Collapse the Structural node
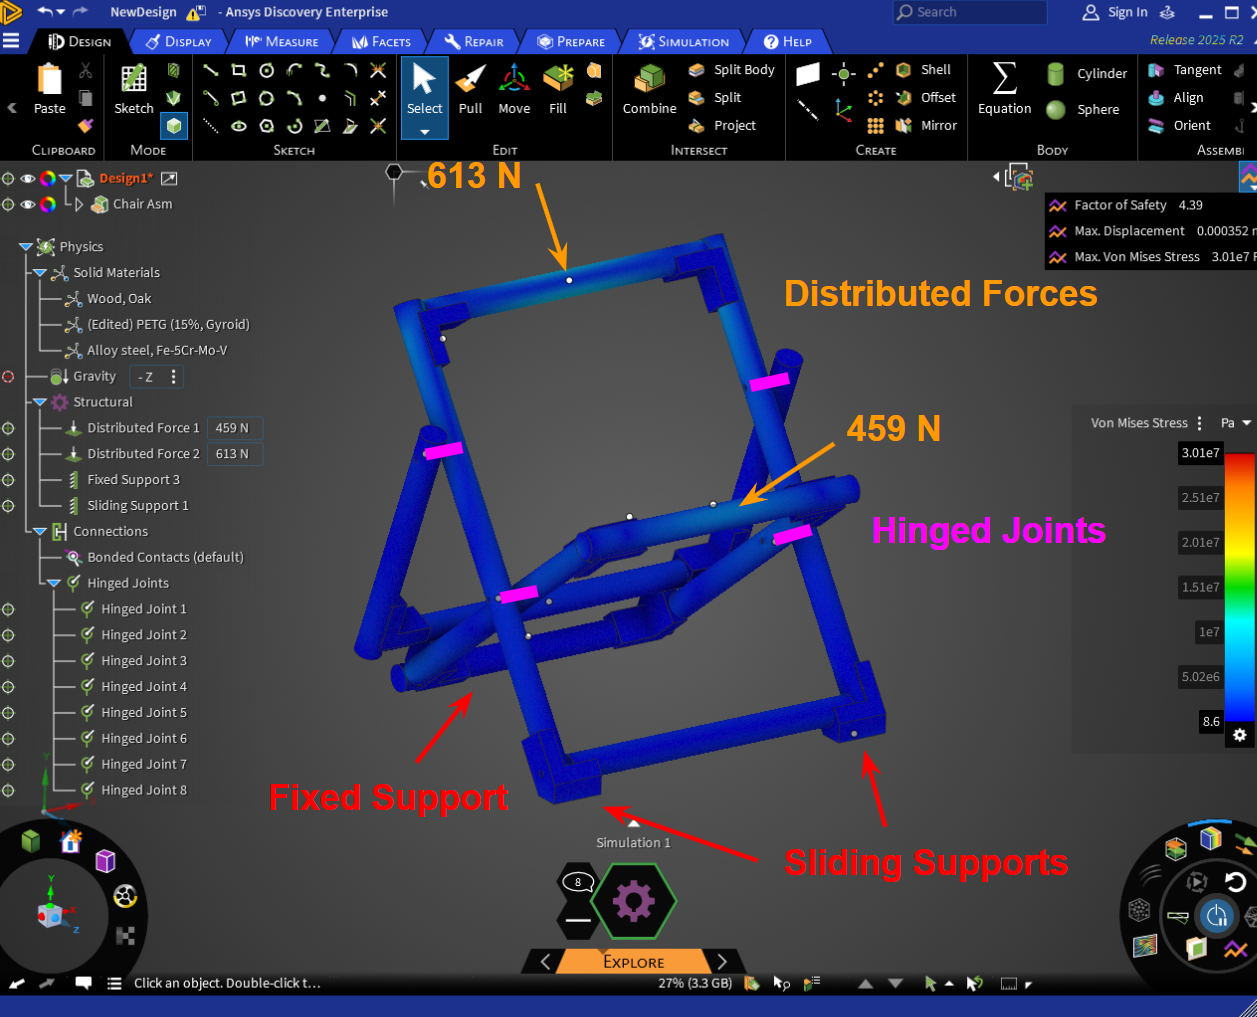The image size is (1257, 1017). 40,402
